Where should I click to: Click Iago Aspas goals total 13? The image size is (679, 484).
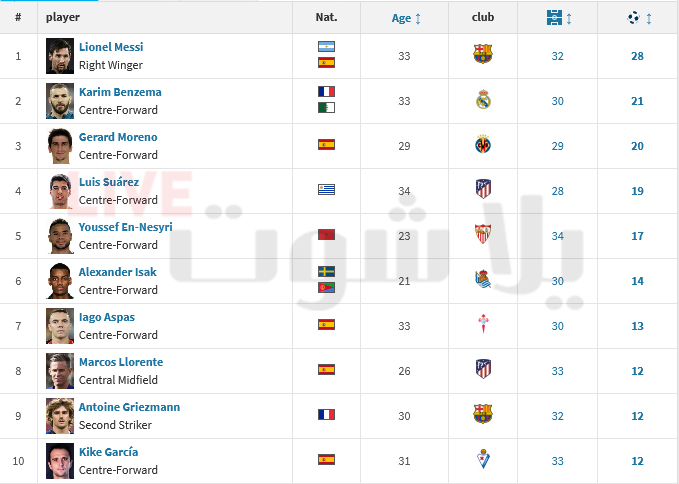[x=637, y=326]
